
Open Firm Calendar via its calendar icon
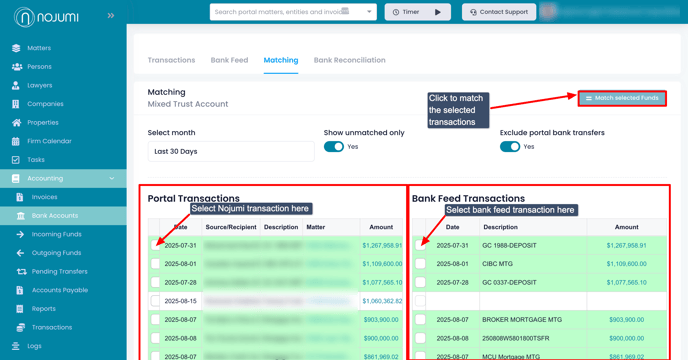click(16, 141)
